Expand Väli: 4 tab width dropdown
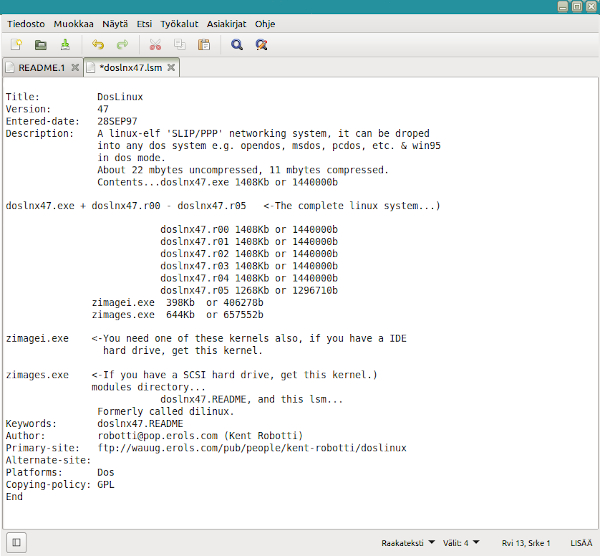 point(461,543)
